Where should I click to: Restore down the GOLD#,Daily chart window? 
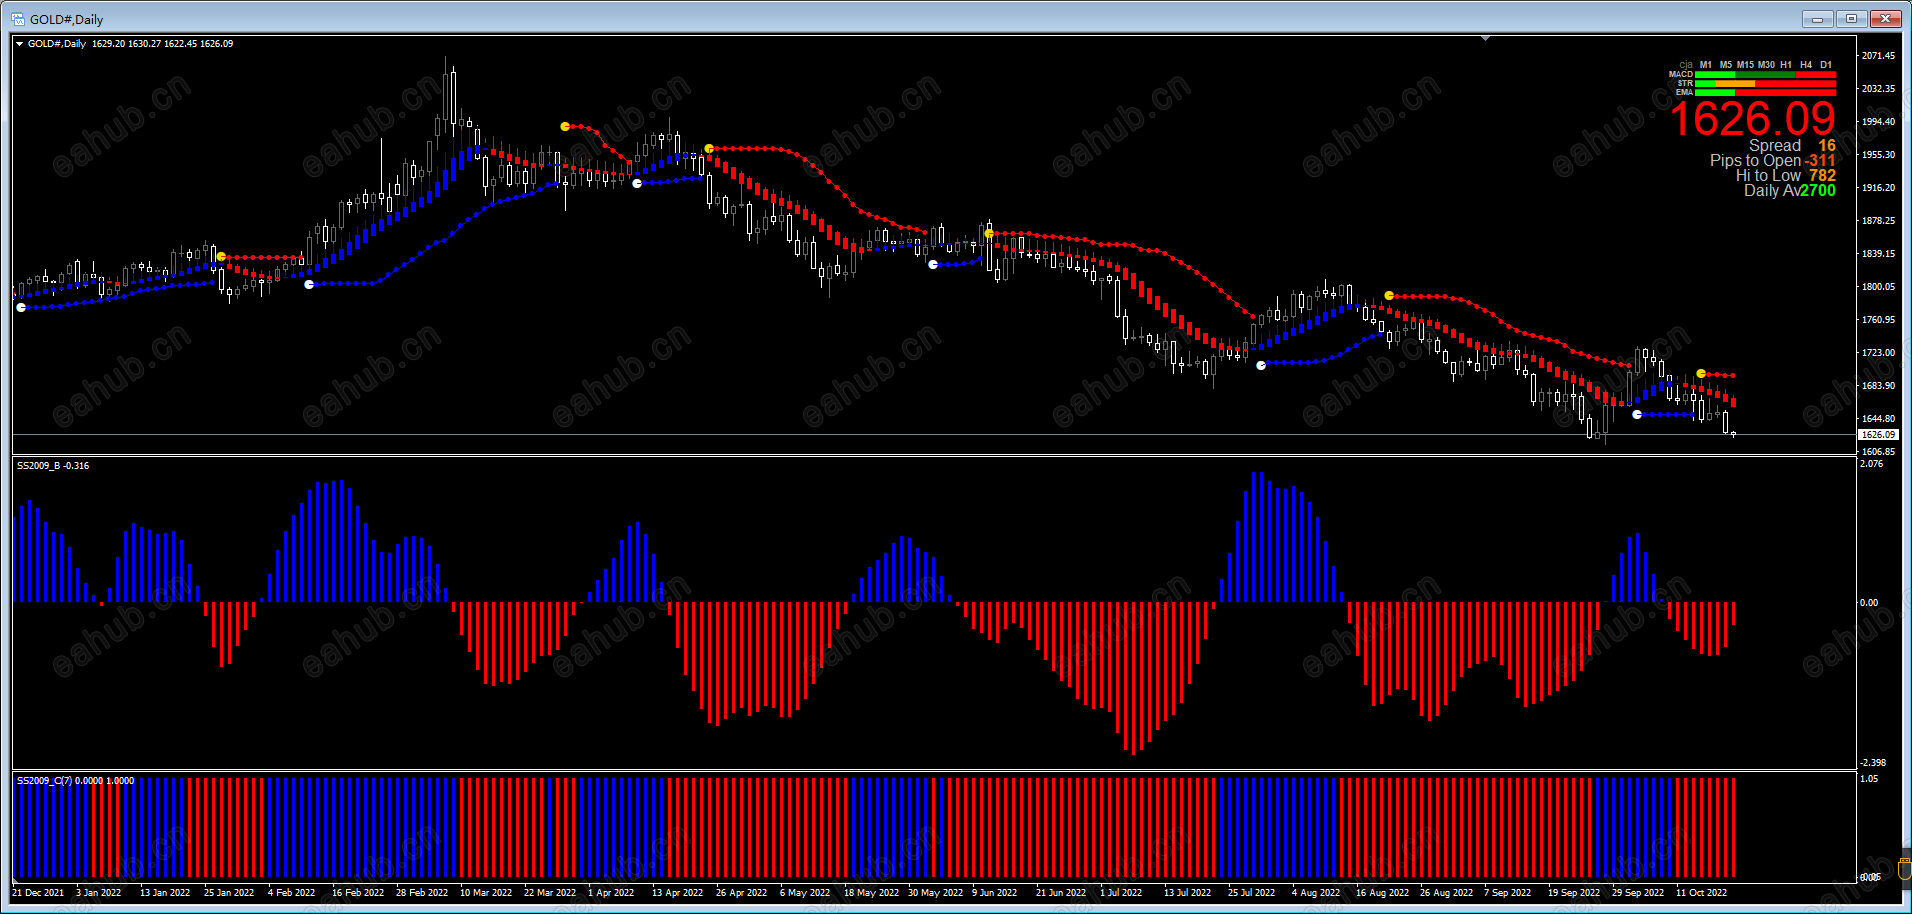(1851, 19)
